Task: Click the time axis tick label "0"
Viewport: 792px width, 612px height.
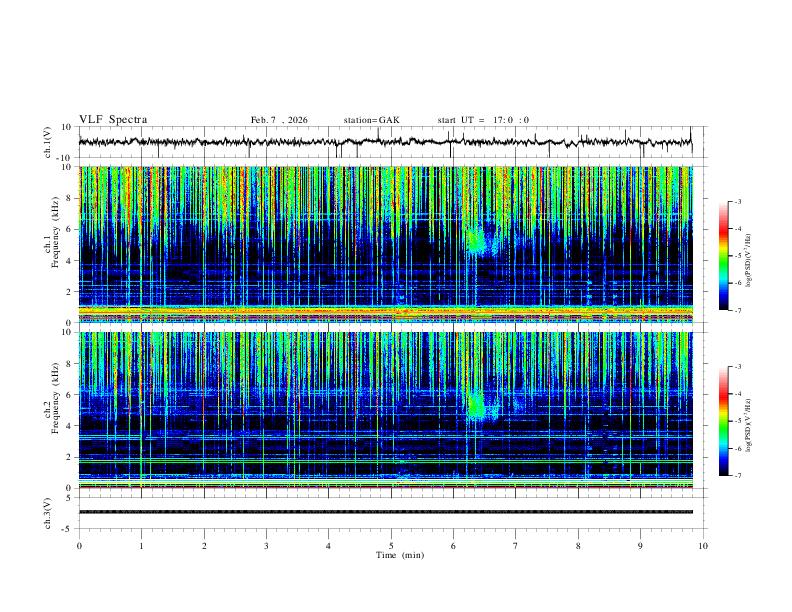Action: [79, 546]
